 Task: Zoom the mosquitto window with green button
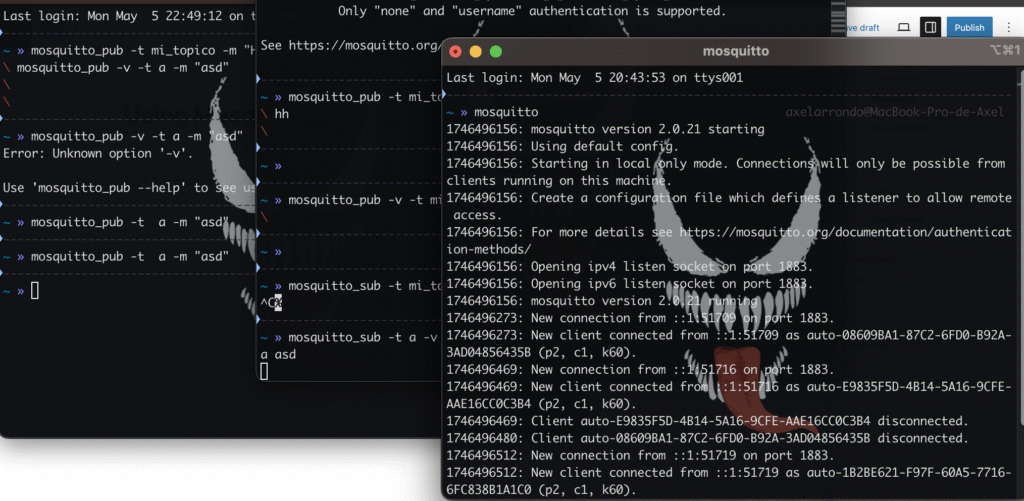(496, 52)
